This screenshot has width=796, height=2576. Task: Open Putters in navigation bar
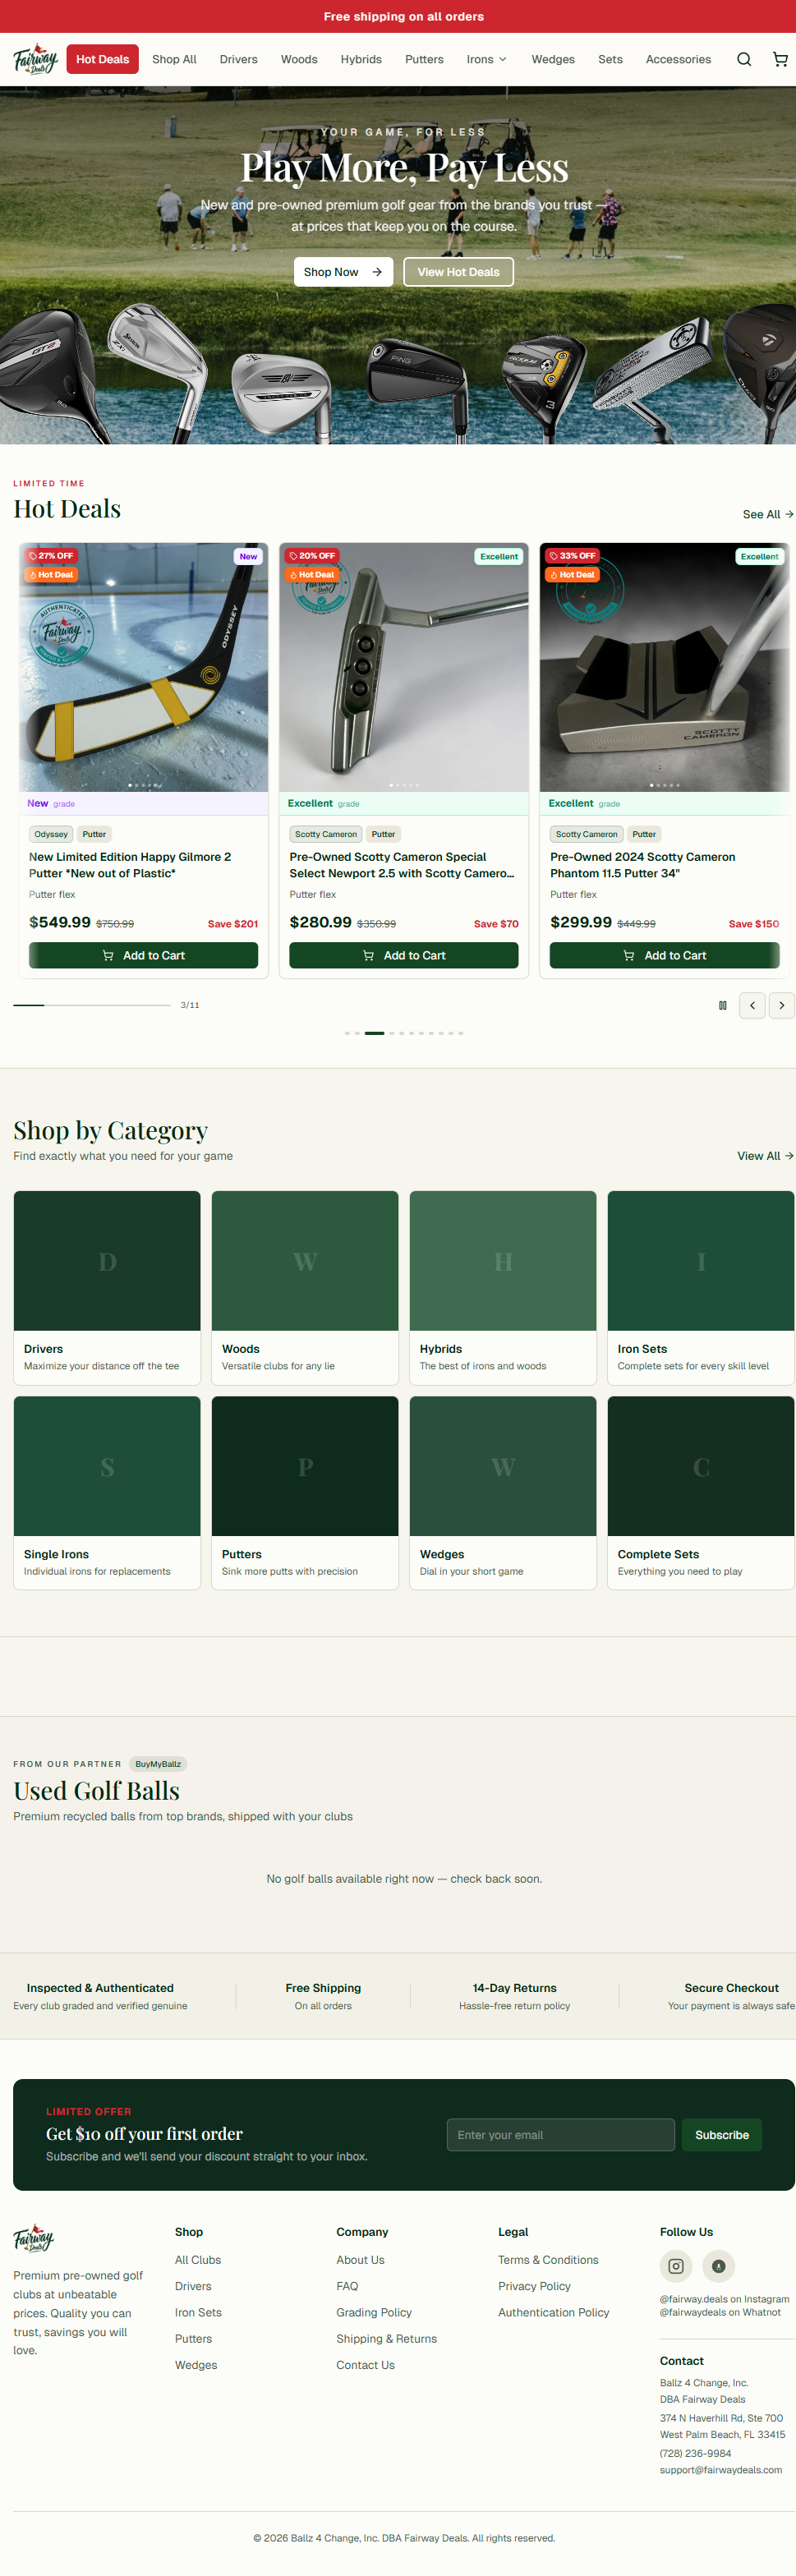pyautogui.click(x=424, y=60)
